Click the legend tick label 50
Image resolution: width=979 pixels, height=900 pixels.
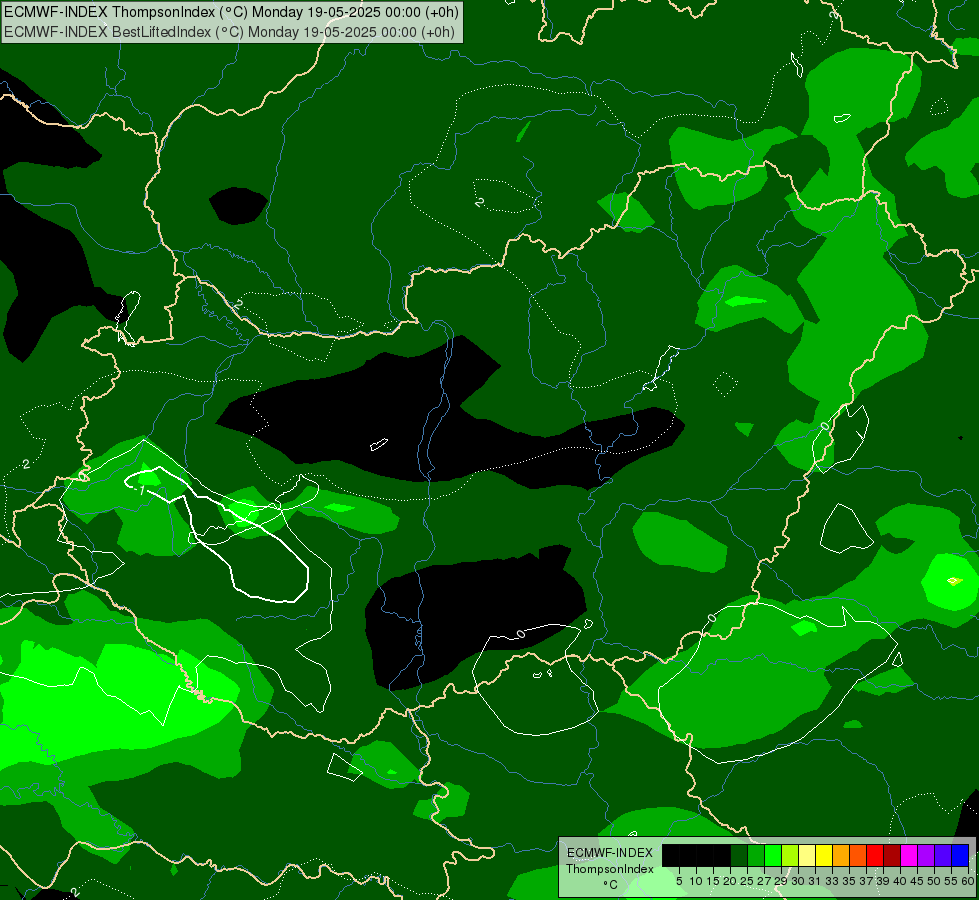point(934,881)
